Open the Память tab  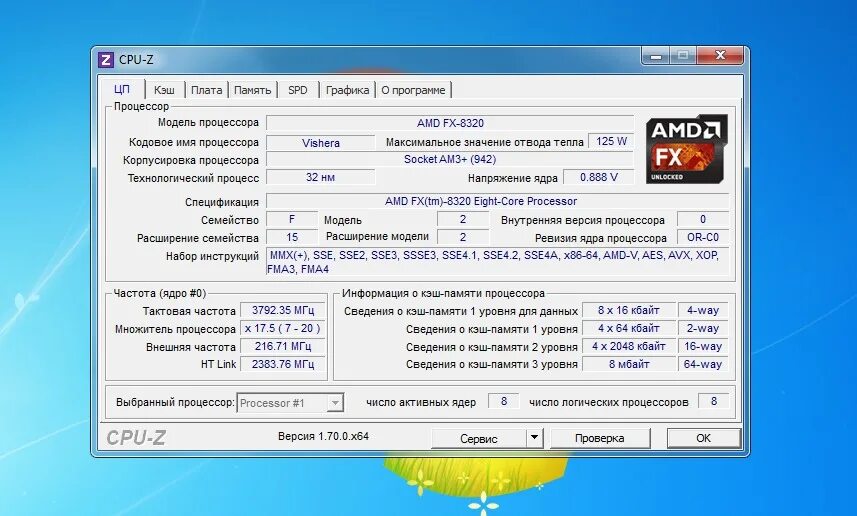point(253,90)
